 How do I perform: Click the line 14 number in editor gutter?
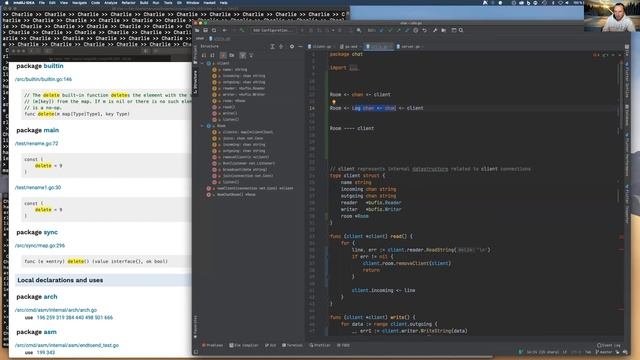[312, 108]
